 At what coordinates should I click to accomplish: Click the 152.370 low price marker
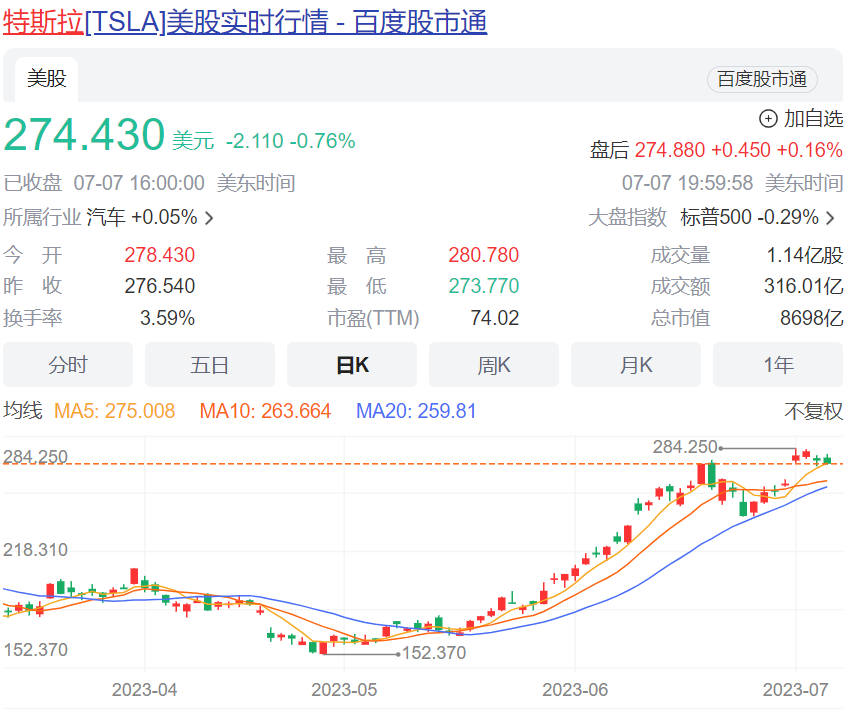pos(432,653)
